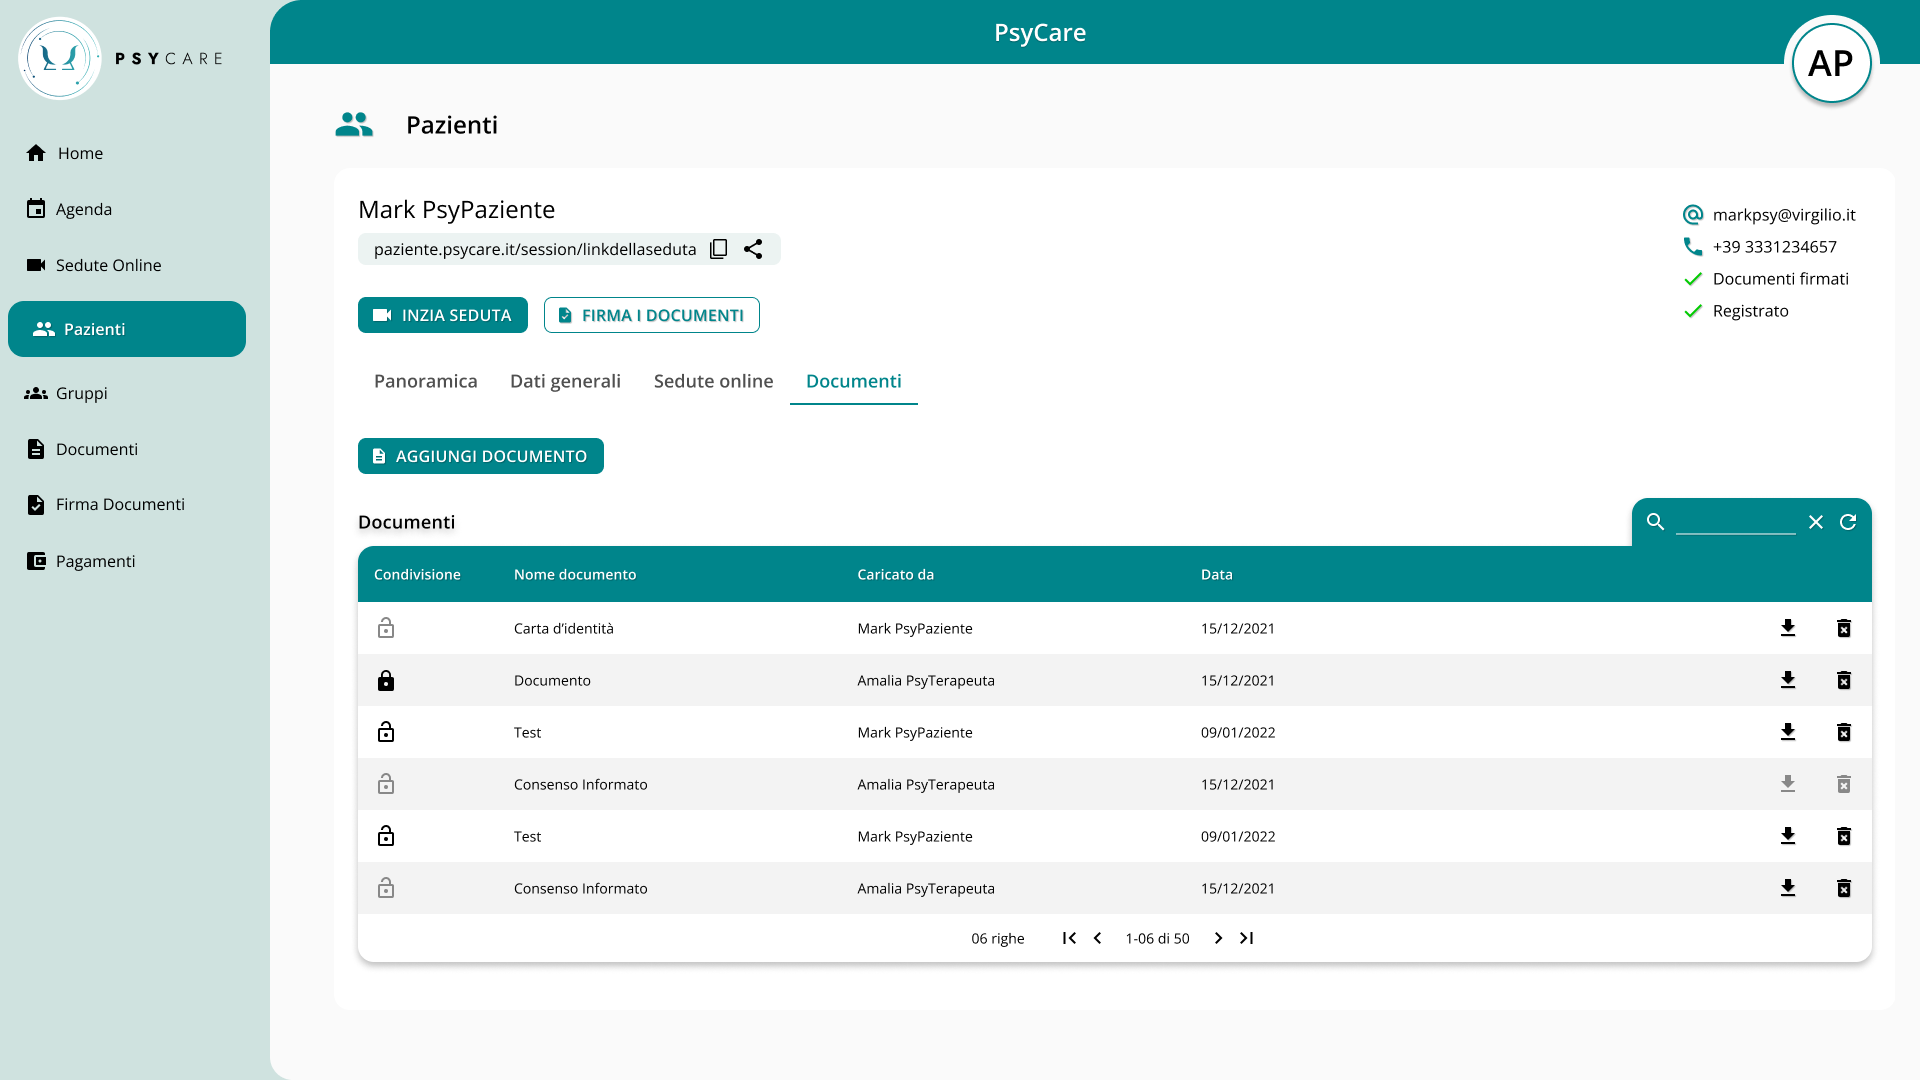Click the phone icon beside +39 3331234657
This screenshot has height=1080, width=1920.
[x=1693, y=247]
